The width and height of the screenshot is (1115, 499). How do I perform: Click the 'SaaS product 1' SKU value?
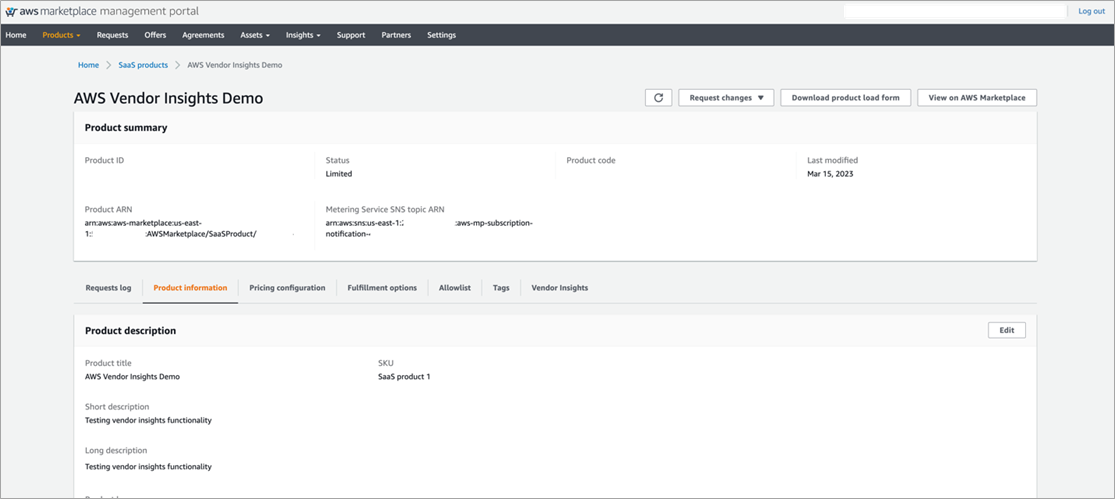pyautogui.click(x=404, y=377)
